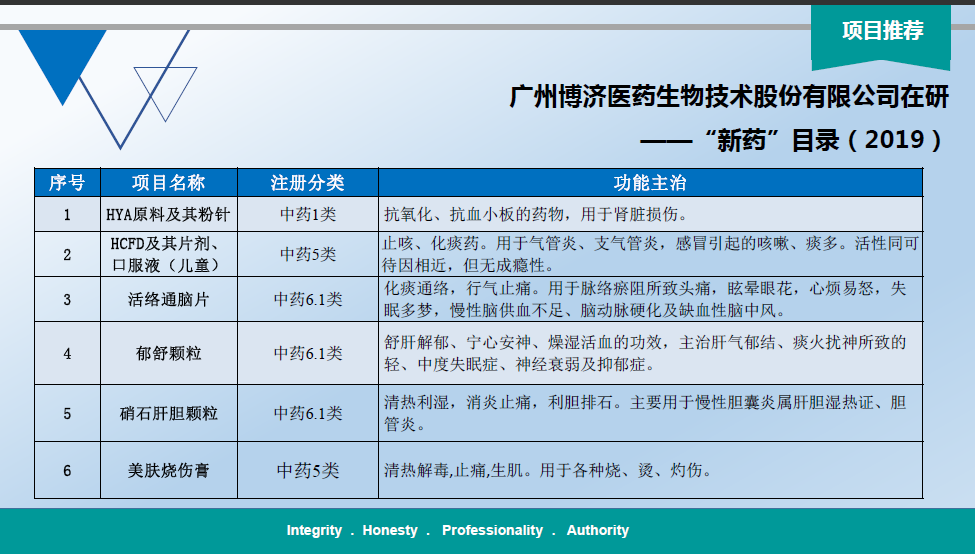This screenshot has height=554, width=975.
Task: Click the solid blue triangle logo
Action: 62,60
